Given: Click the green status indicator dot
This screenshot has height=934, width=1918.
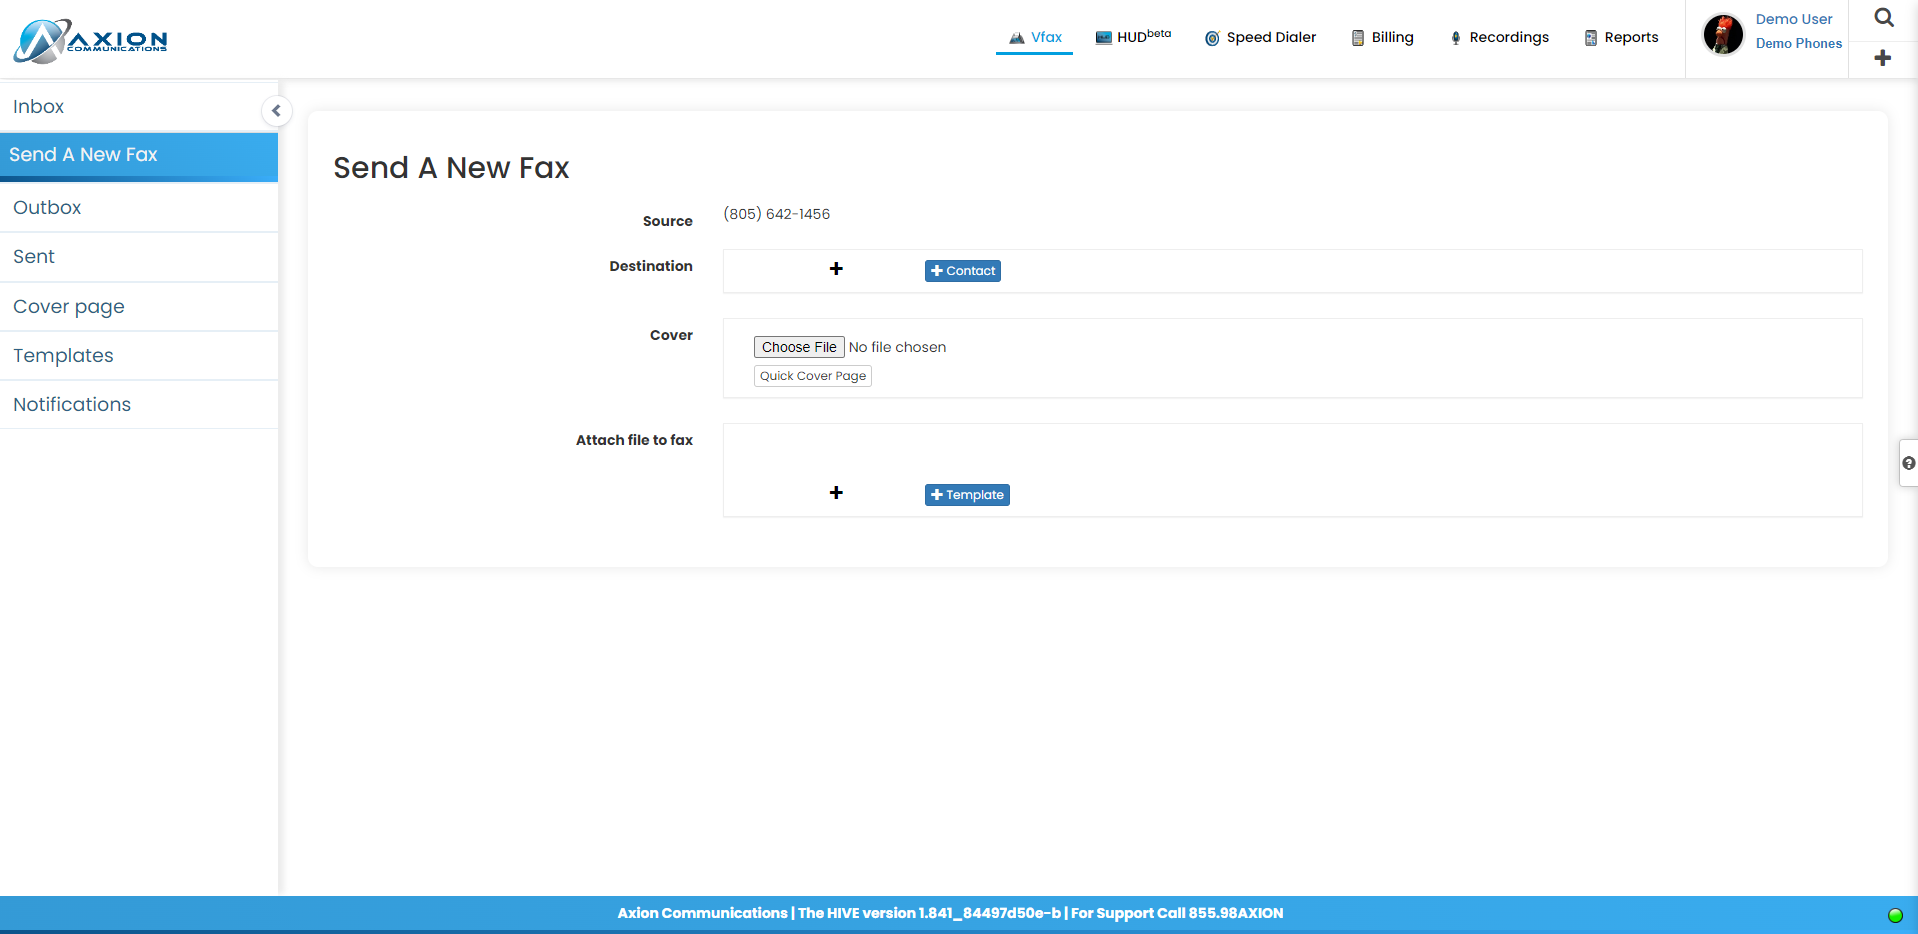Looking at the screenshot, I should pos(1894,915).
